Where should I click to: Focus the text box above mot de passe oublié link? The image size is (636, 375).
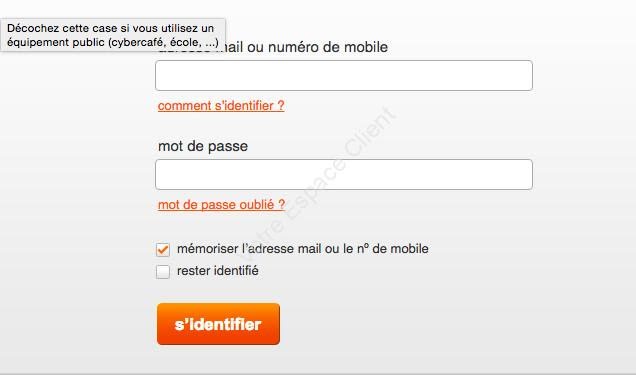344,174
